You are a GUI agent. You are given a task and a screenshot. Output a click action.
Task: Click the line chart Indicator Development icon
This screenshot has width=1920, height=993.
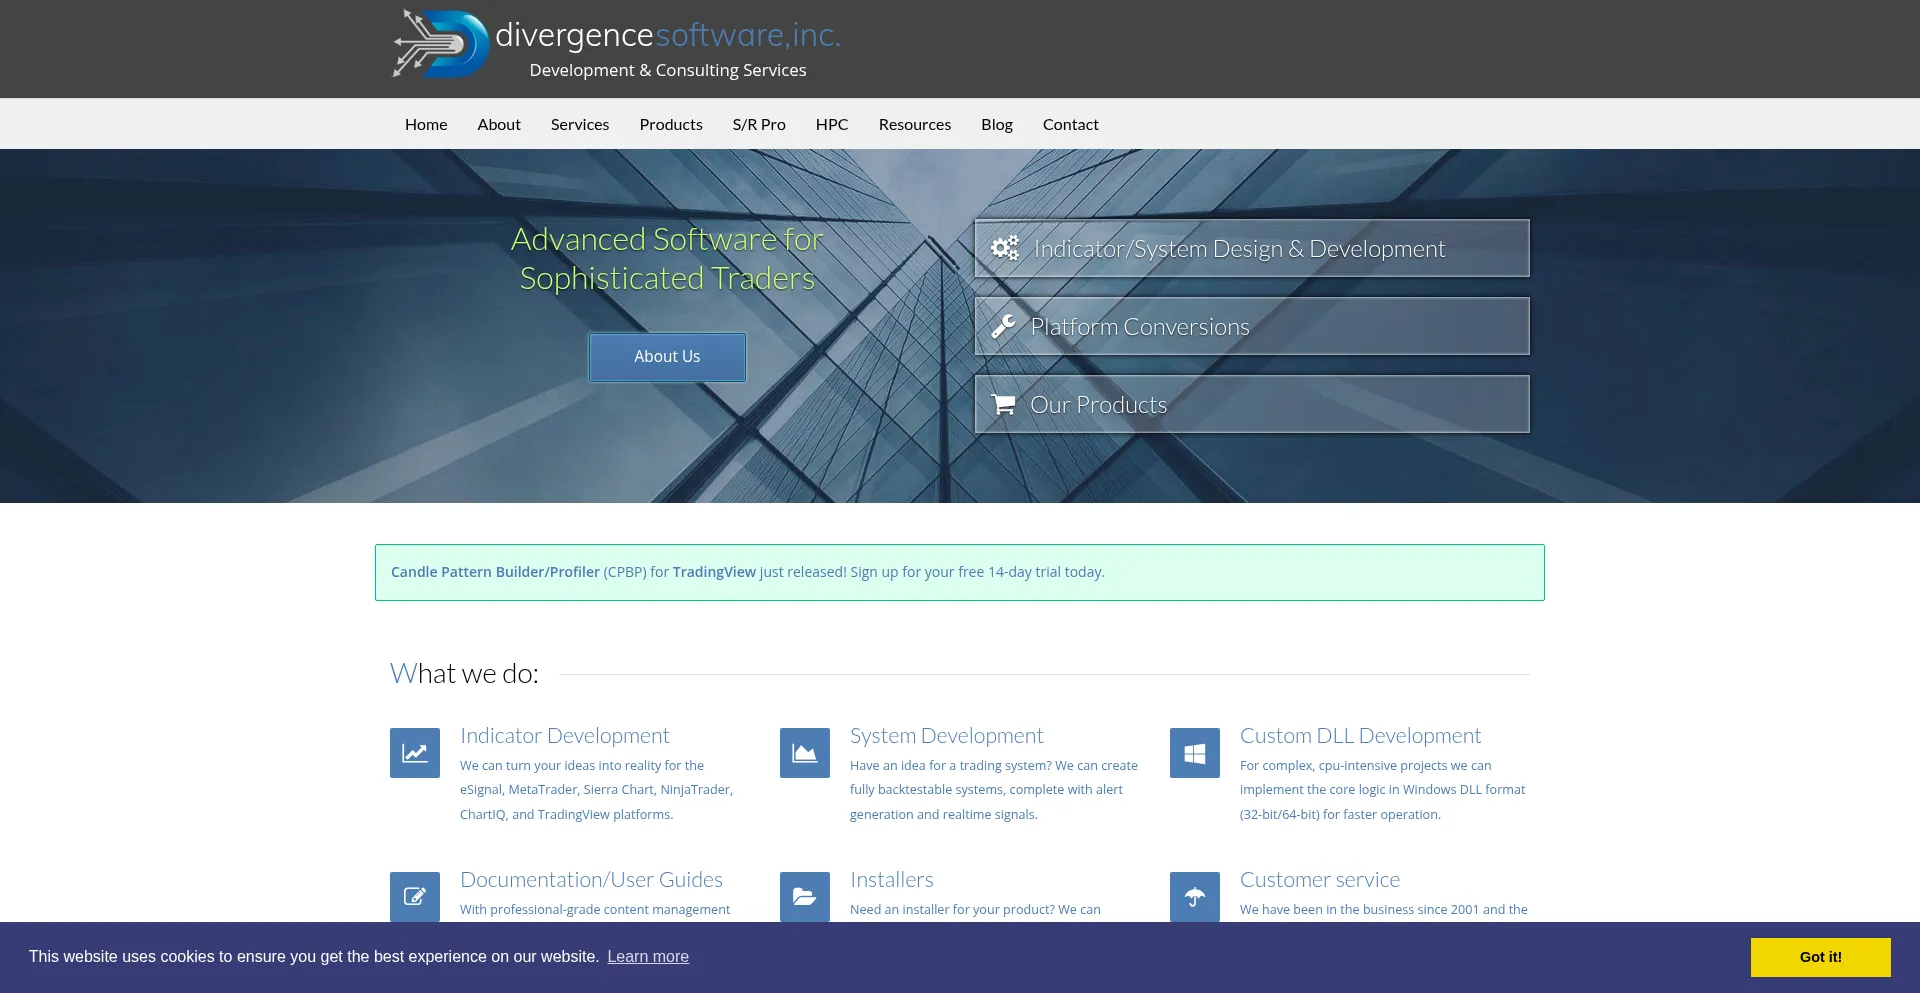click(415, 753)
